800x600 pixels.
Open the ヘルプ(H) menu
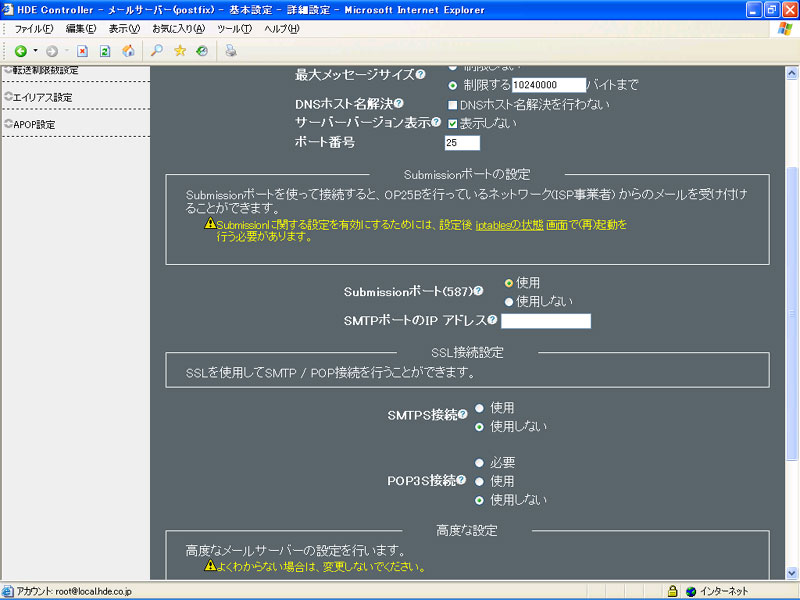coord(282,29)
